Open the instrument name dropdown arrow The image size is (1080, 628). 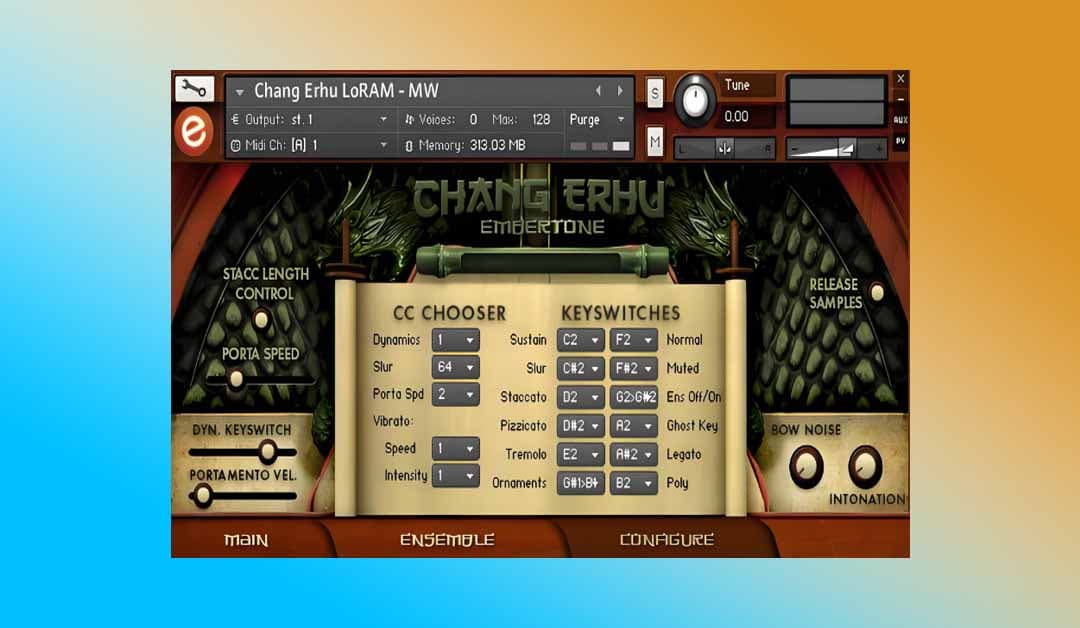(x=239, y=92)
